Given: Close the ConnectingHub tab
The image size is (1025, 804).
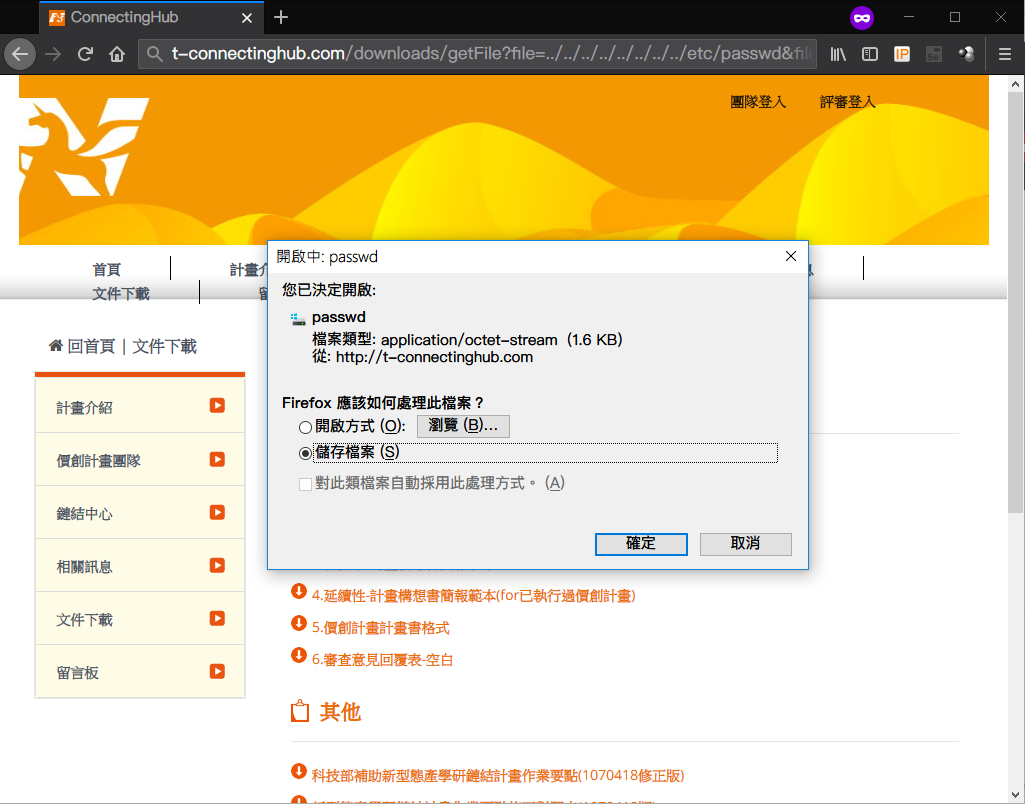Looking at the screenshot, I should 247,18.
